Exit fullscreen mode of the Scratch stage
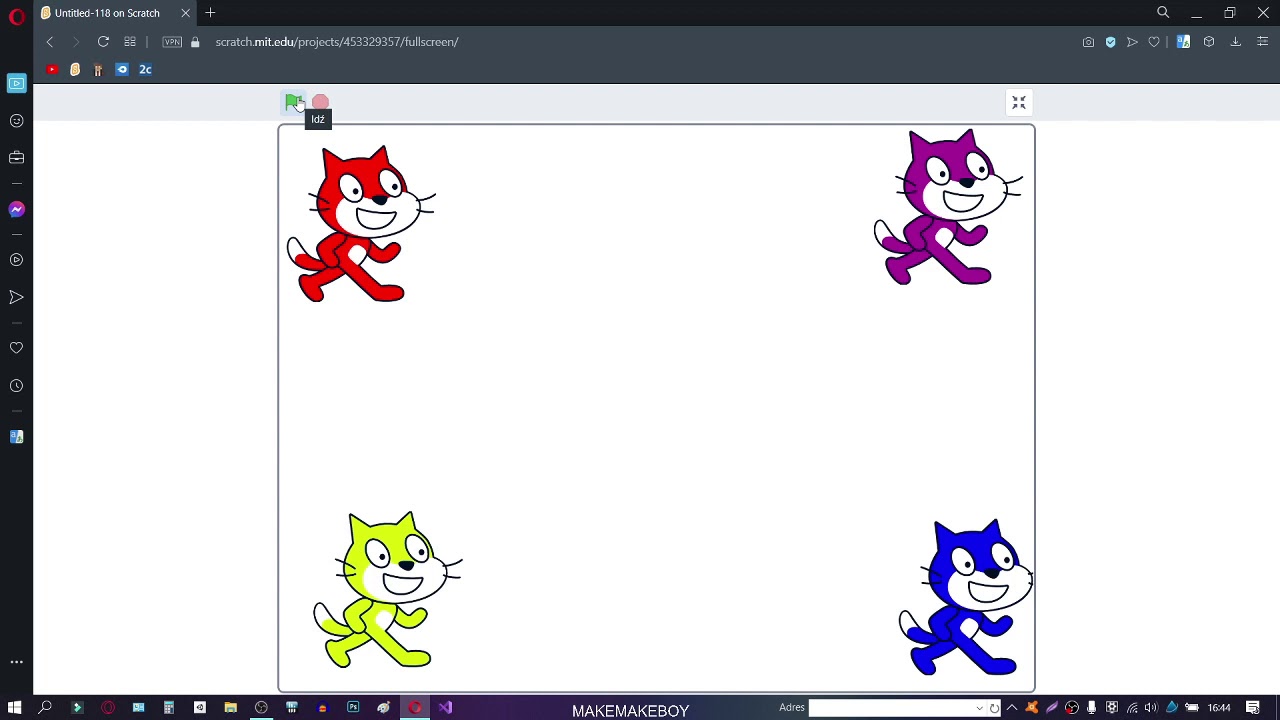 [x=1019, y=103]
